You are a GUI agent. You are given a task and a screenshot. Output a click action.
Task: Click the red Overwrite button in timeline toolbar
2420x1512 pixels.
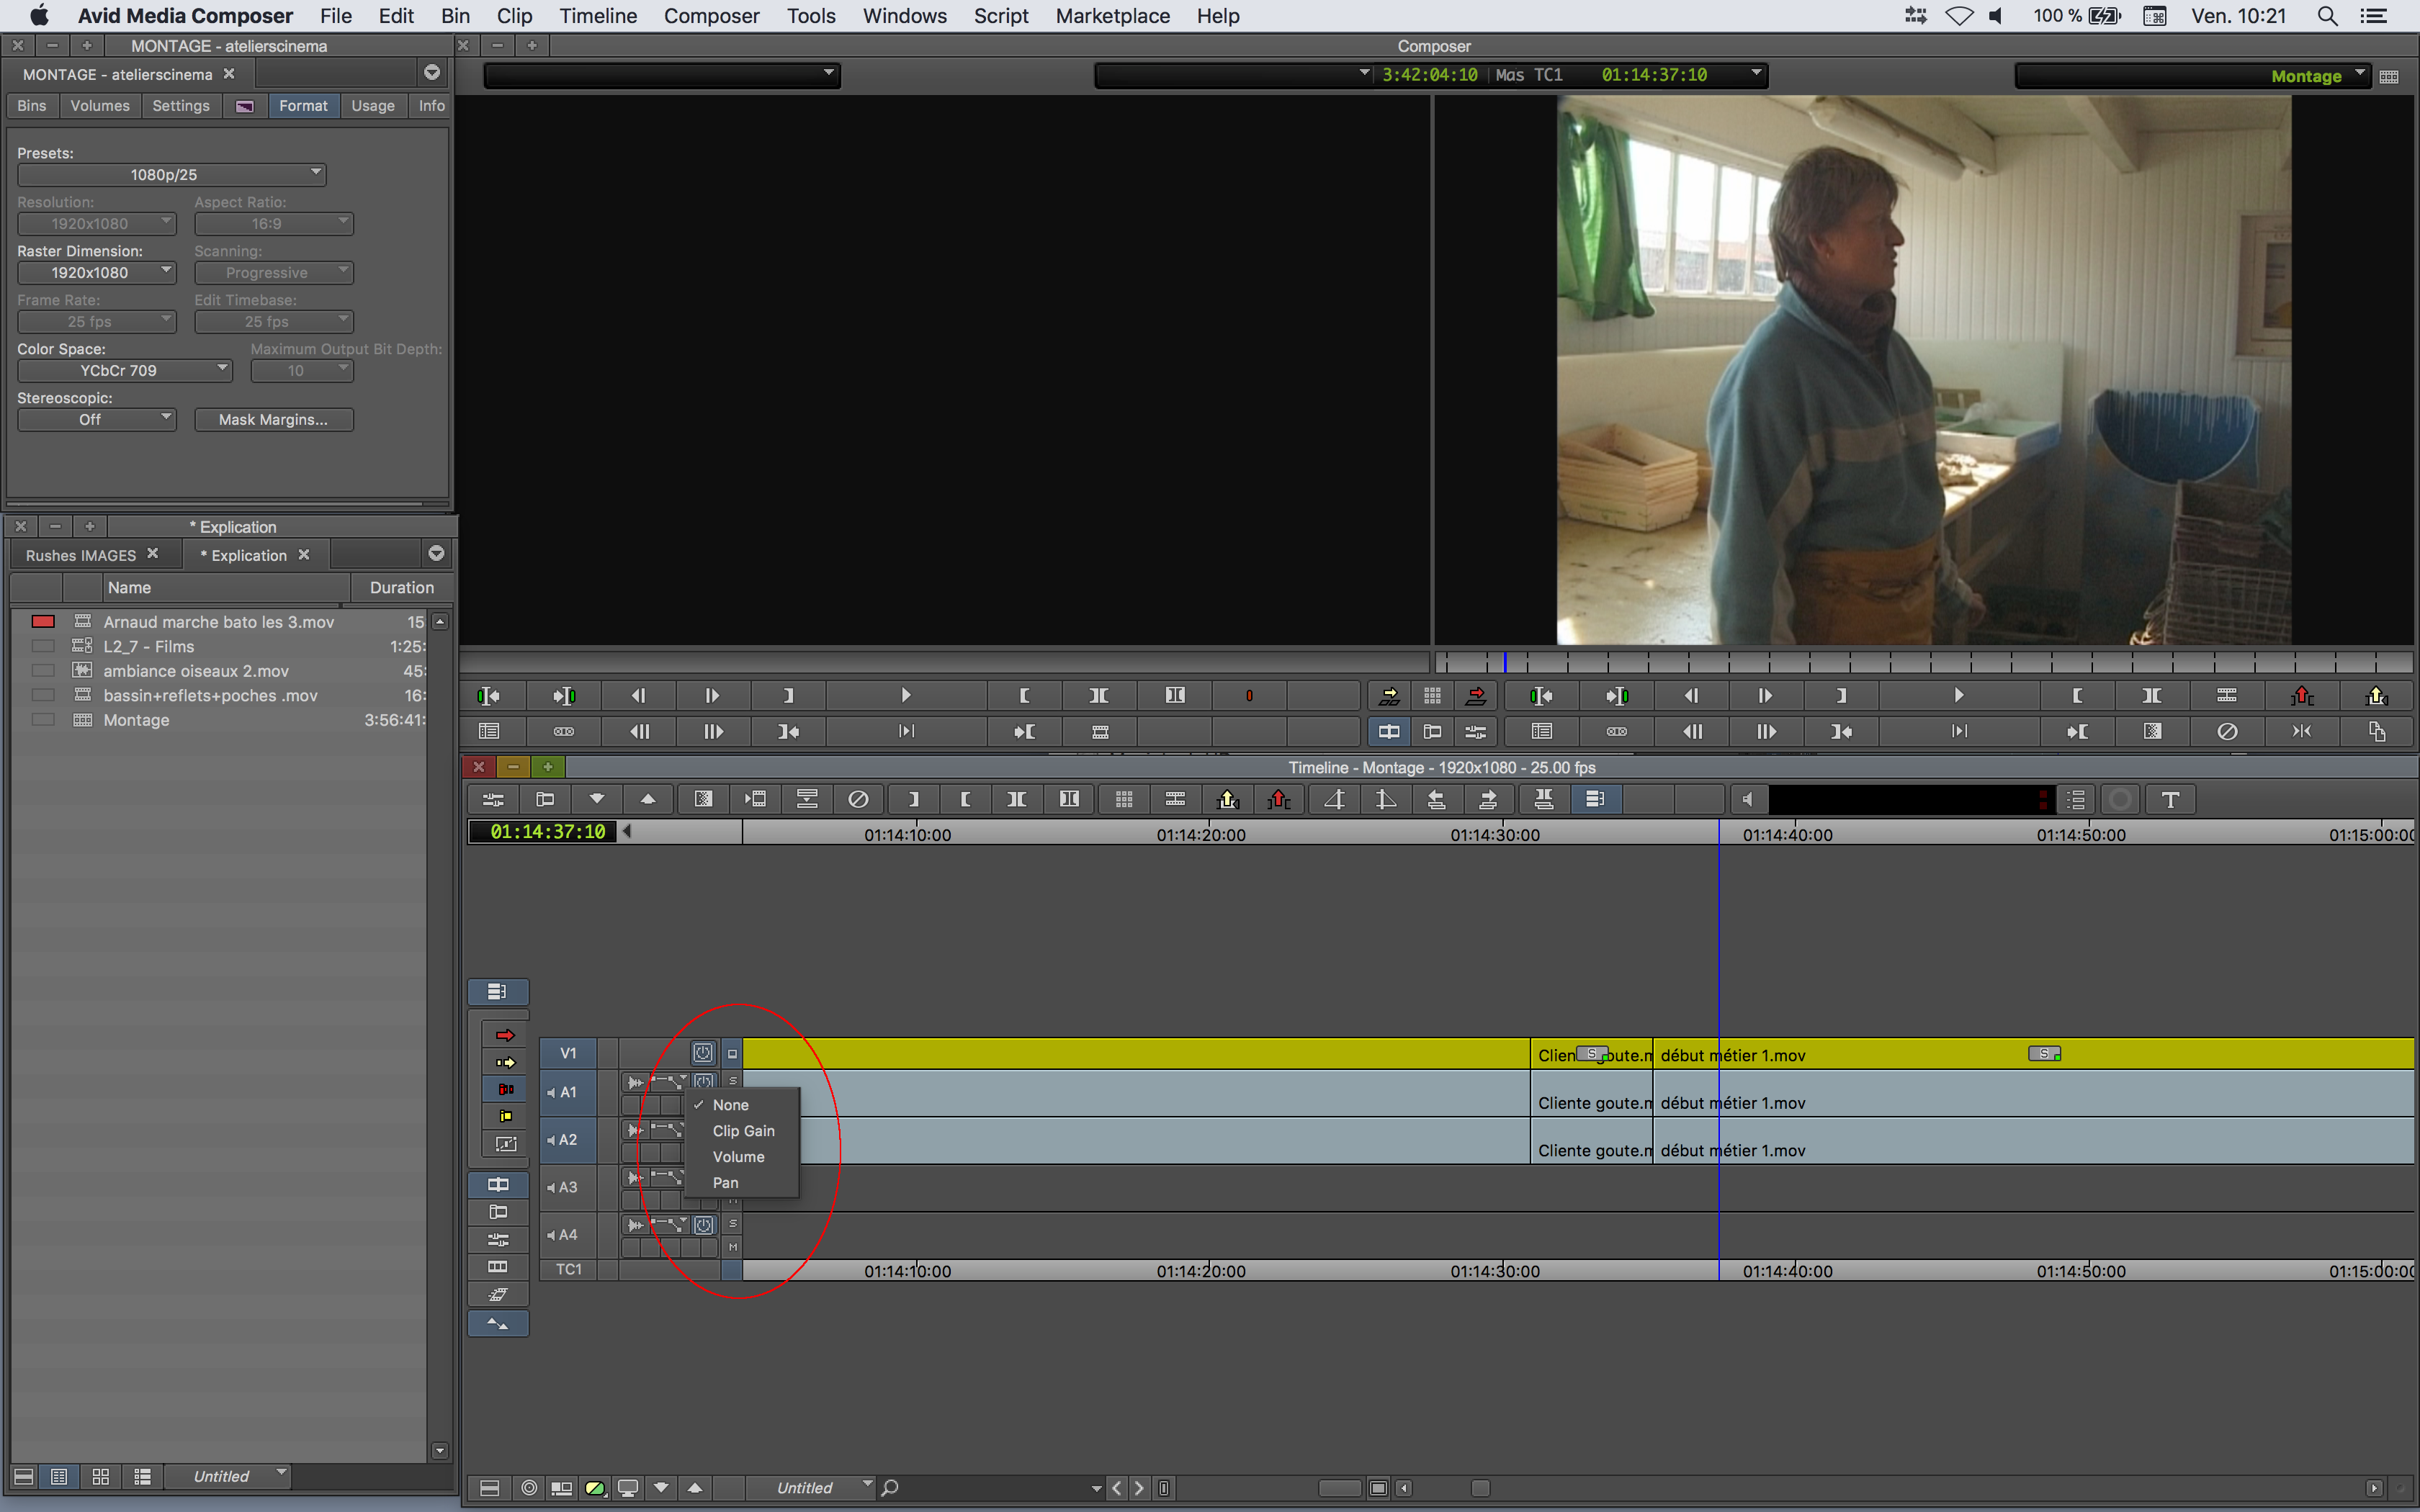[1279, 800]
